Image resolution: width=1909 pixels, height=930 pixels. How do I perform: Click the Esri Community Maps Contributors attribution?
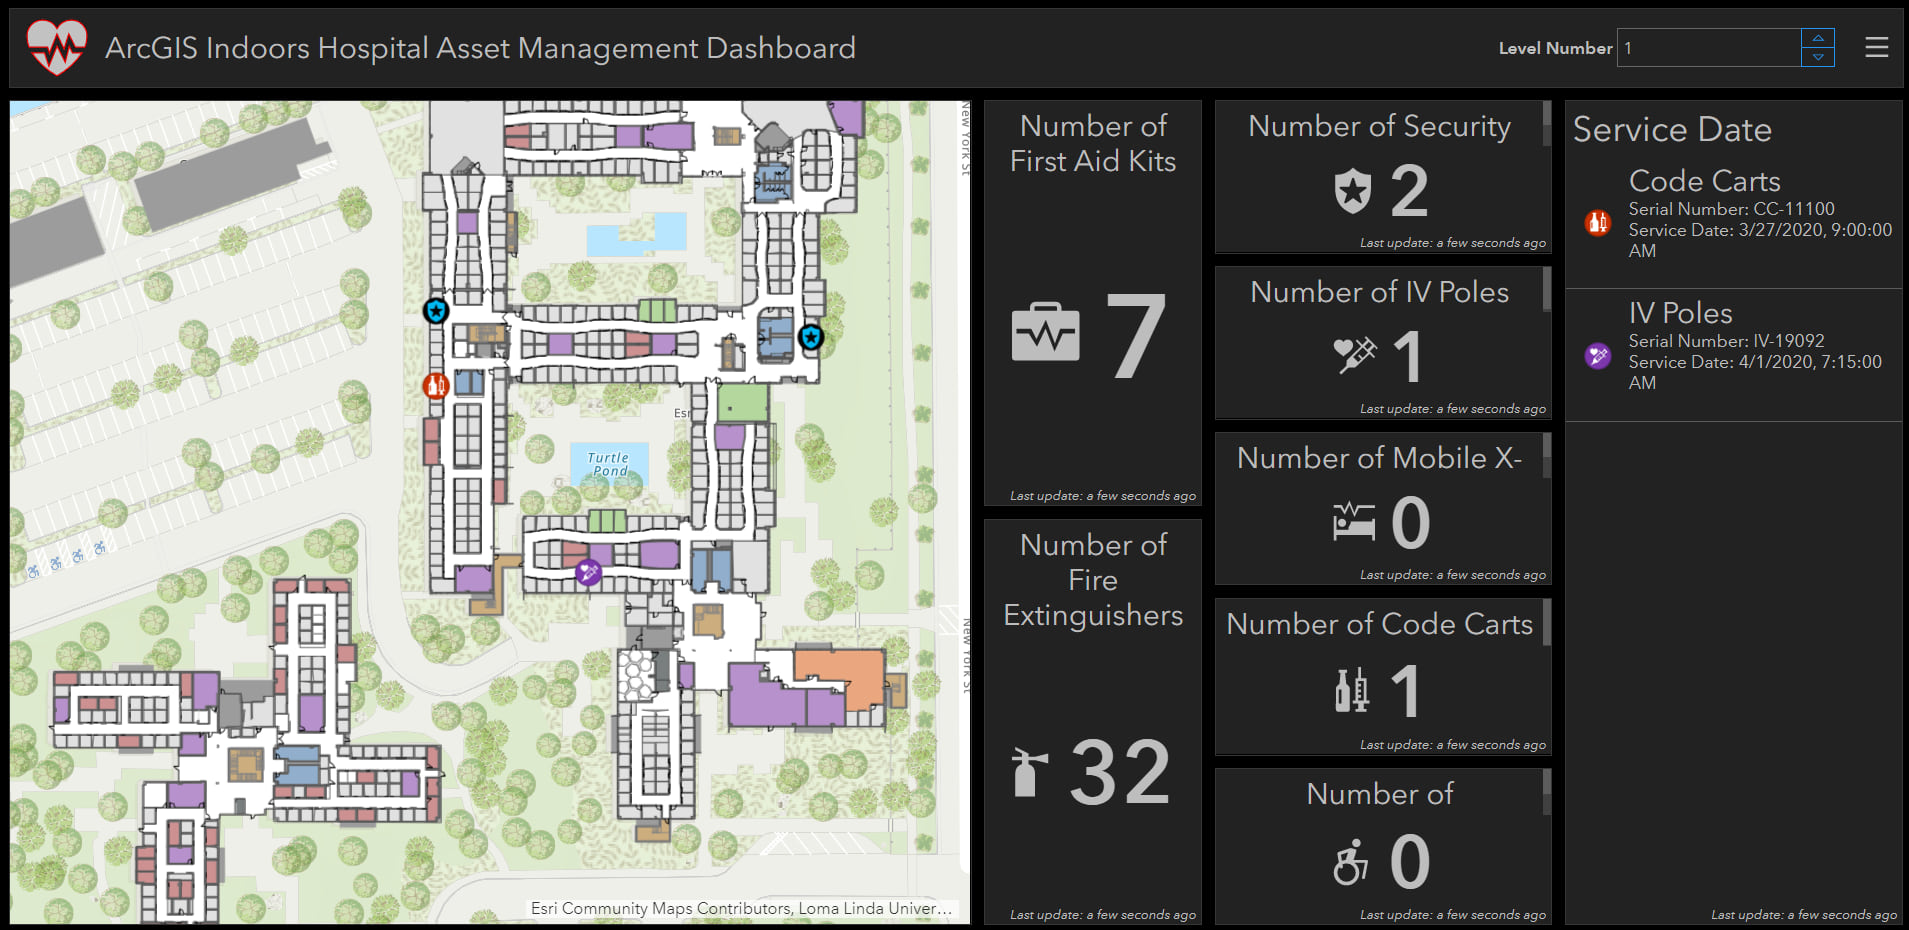[x=741, y=909]
